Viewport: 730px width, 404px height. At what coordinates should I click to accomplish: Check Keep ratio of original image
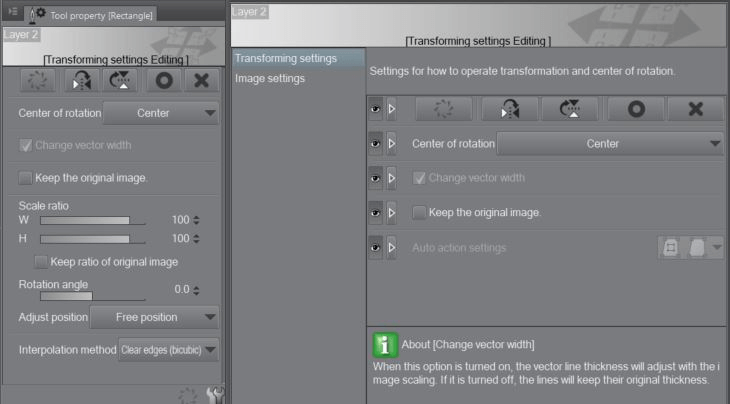[41, 262]
